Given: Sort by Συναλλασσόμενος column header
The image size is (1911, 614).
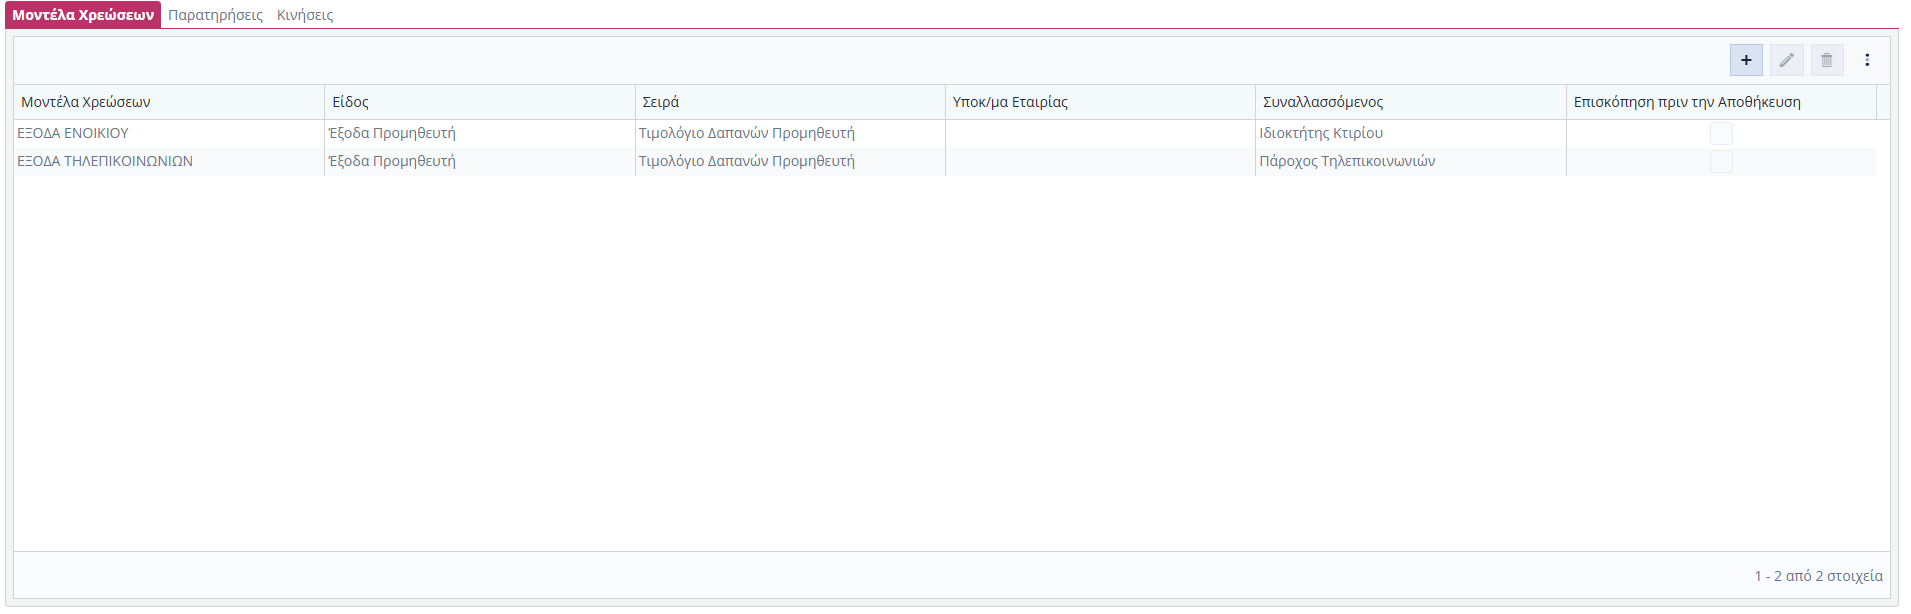Looking at the screenshot, I should tap(1323, 102).
